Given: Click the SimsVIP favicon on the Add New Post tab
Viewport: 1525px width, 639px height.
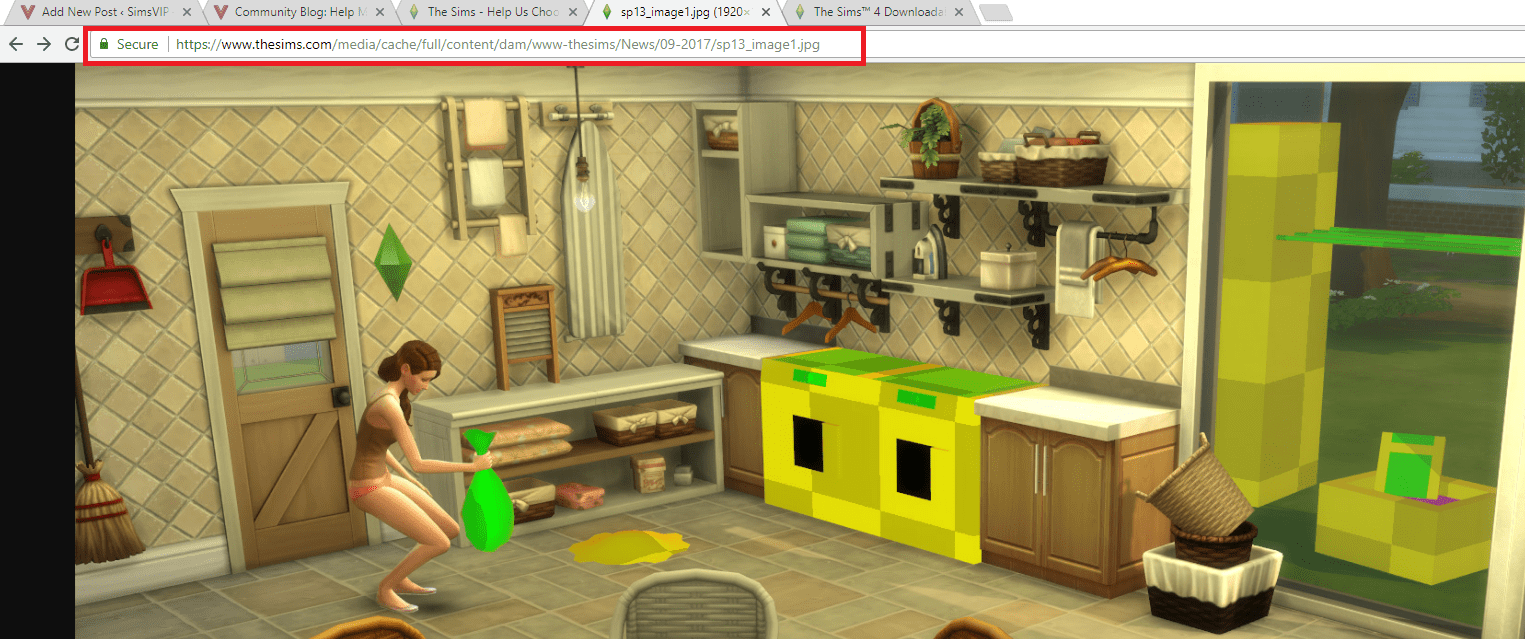Looking at the screenshot, I should tap(28, 13).
